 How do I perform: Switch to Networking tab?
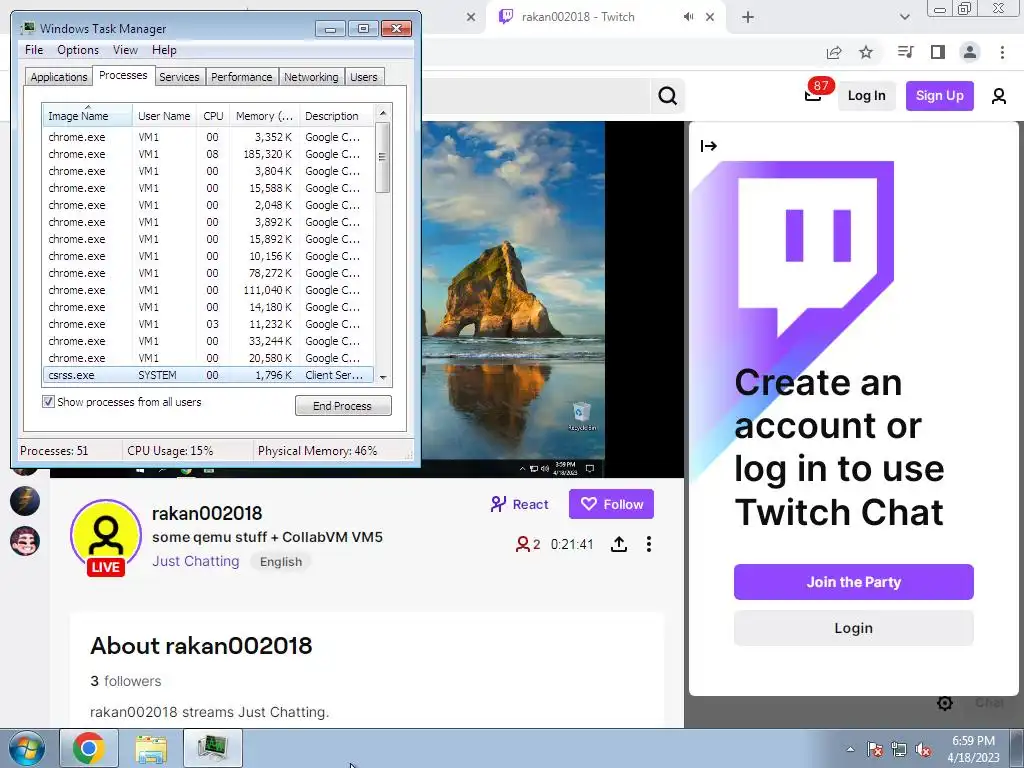311,77
